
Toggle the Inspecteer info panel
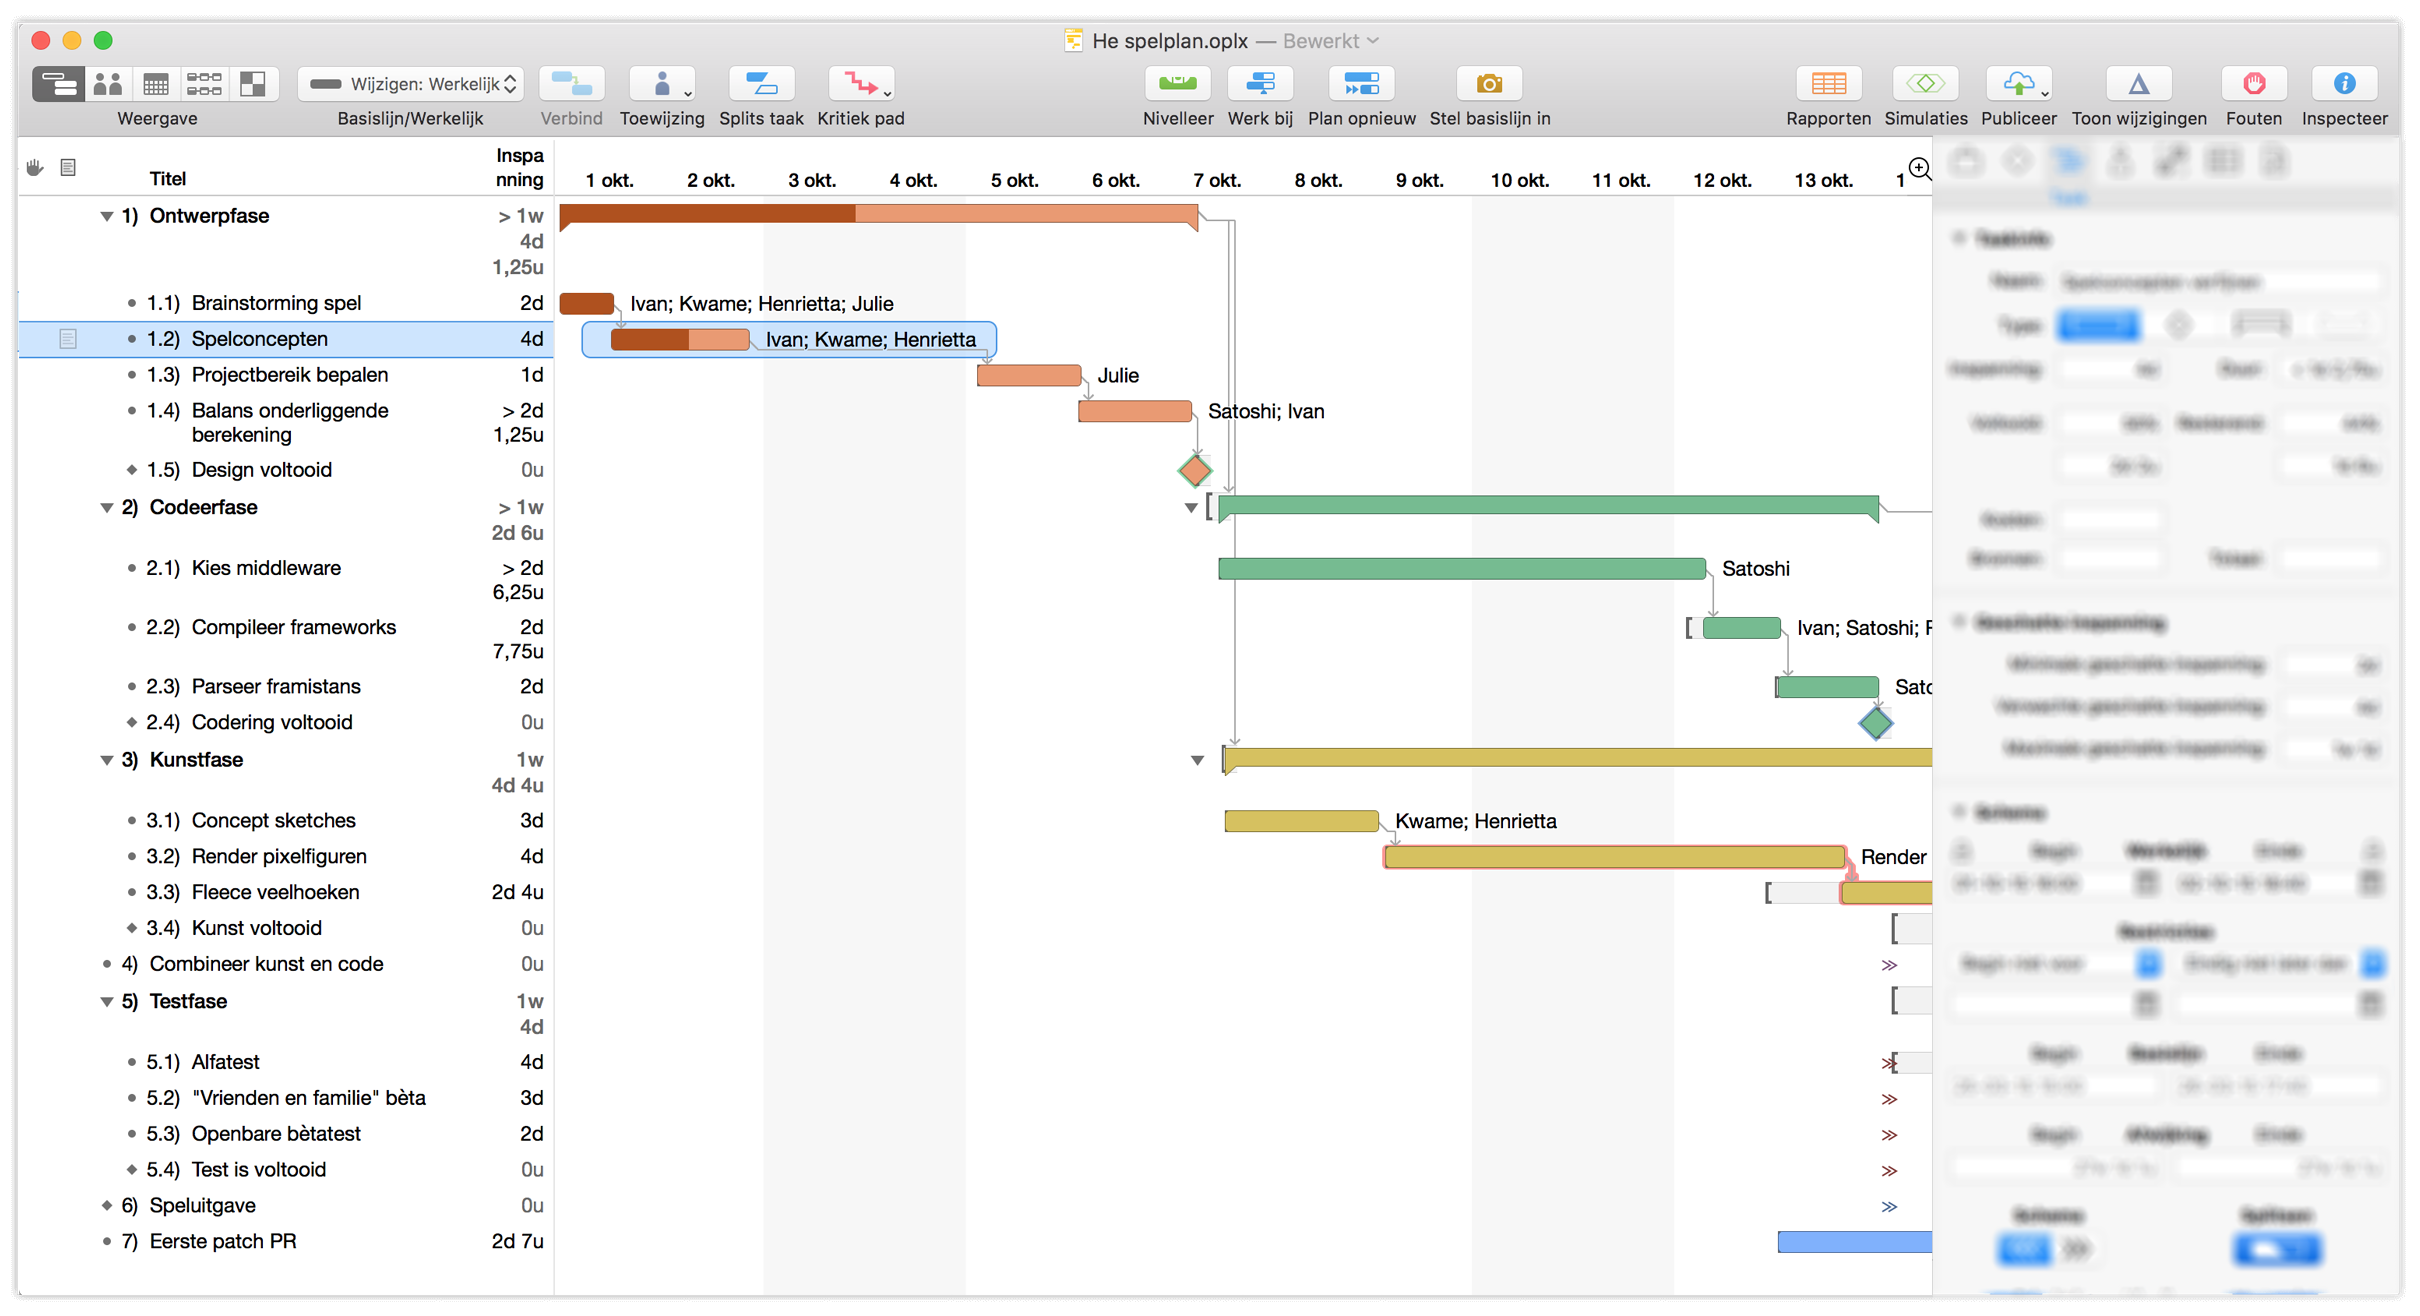[2344, 84]
